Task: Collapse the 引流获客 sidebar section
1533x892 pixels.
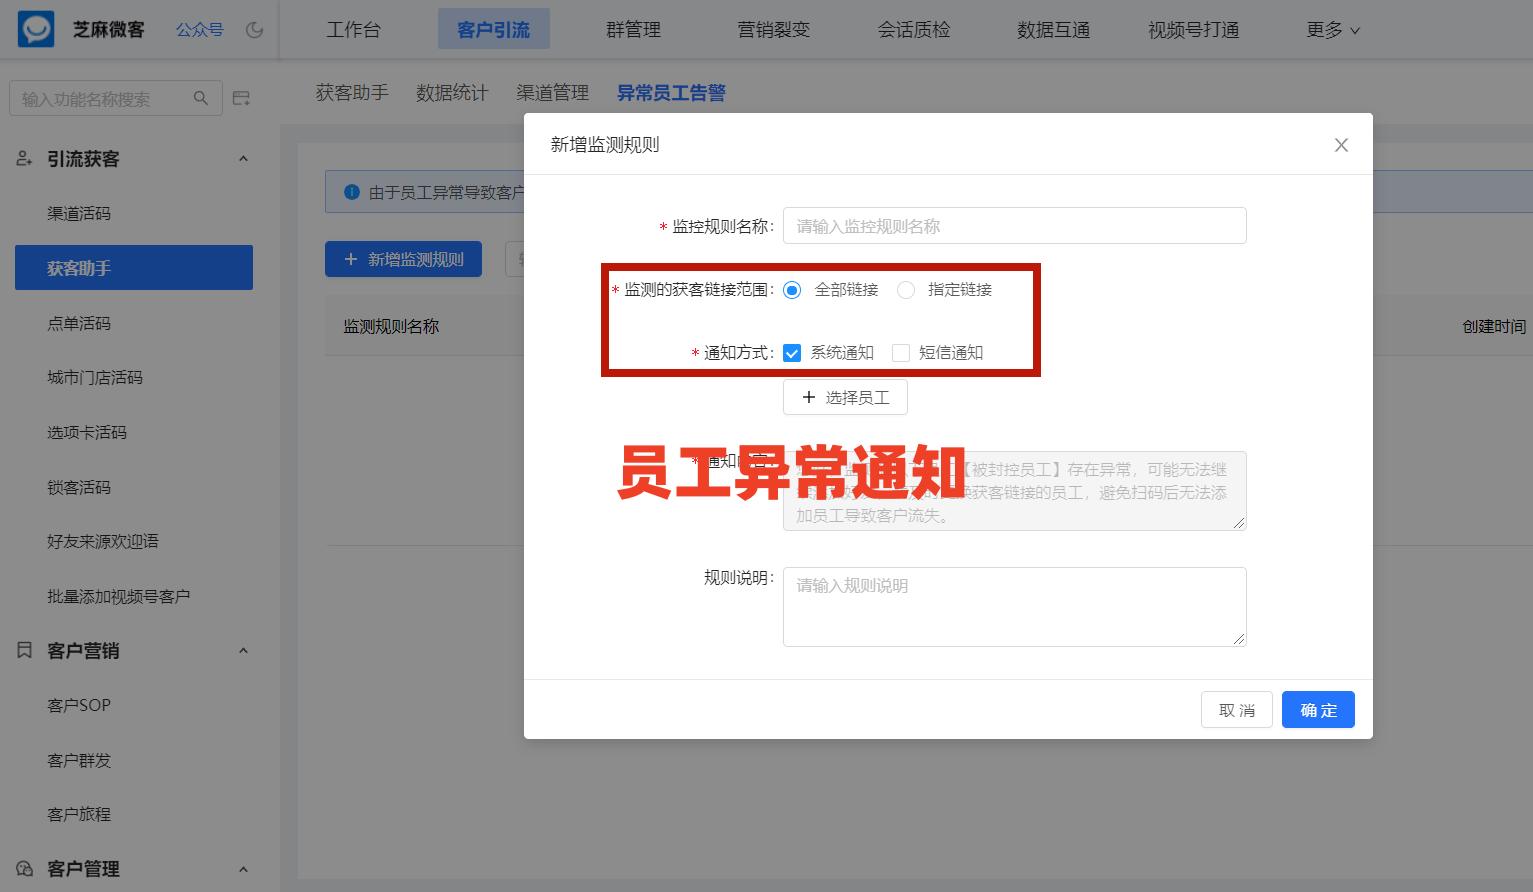Action: coord(243,158)
